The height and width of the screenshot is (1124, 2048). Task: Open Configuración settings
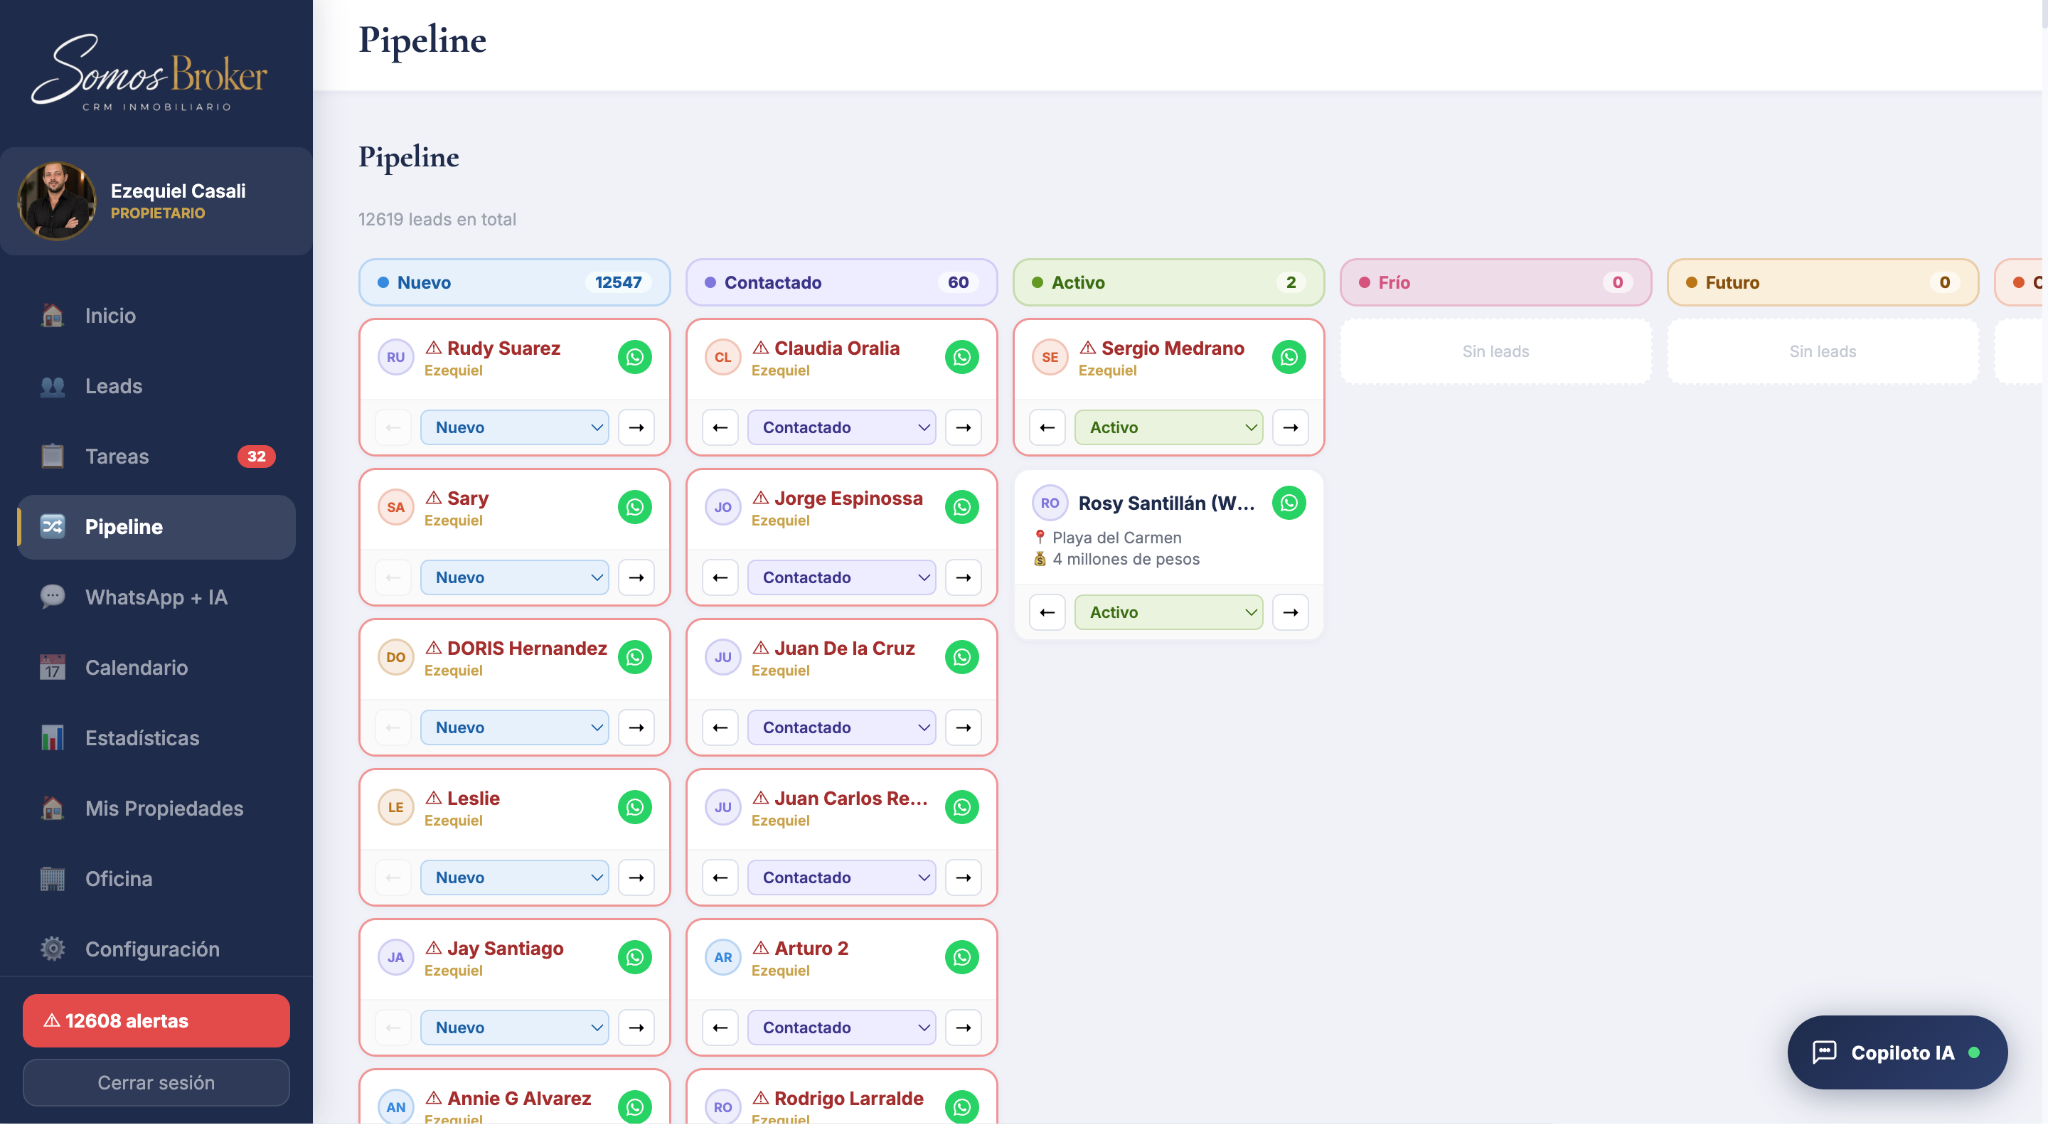click(157, 949)
